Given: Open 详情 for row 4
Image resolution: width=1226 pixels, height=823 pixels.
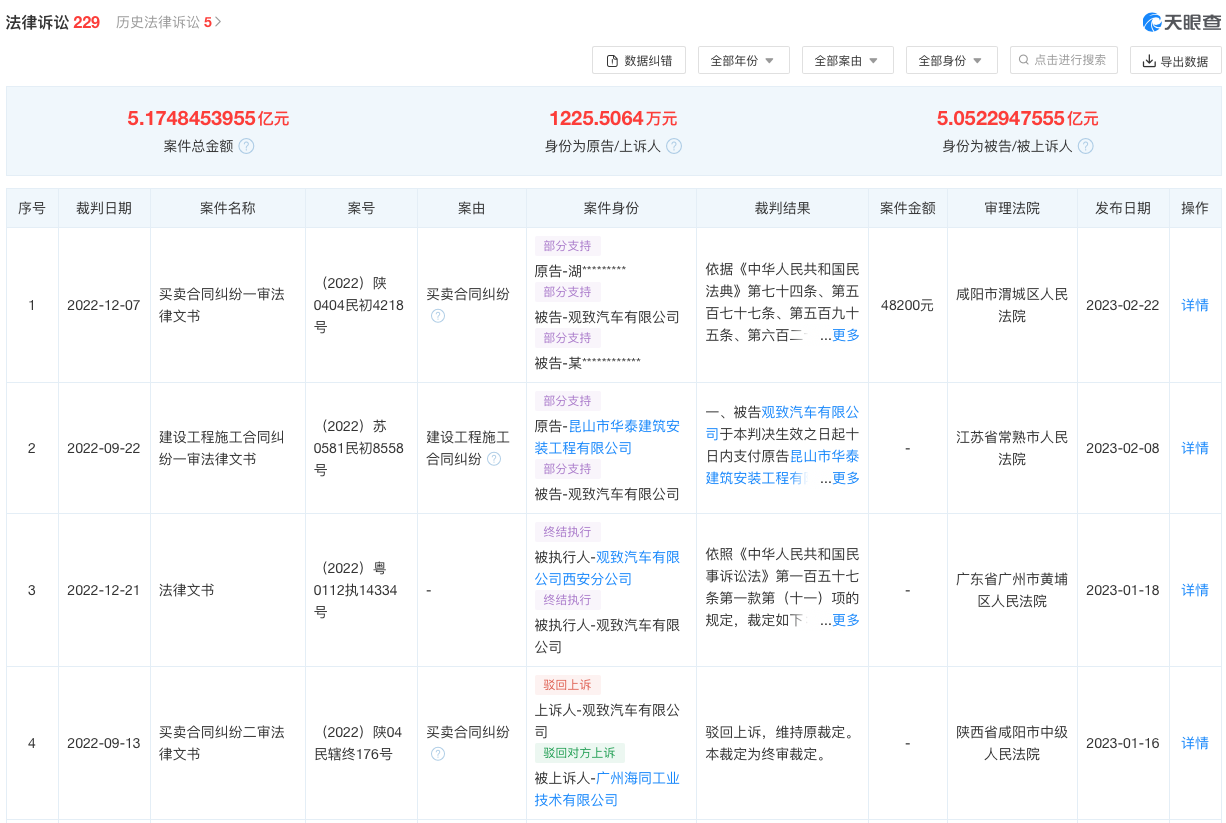Looking at the screenshot, I should (1195, 743).
